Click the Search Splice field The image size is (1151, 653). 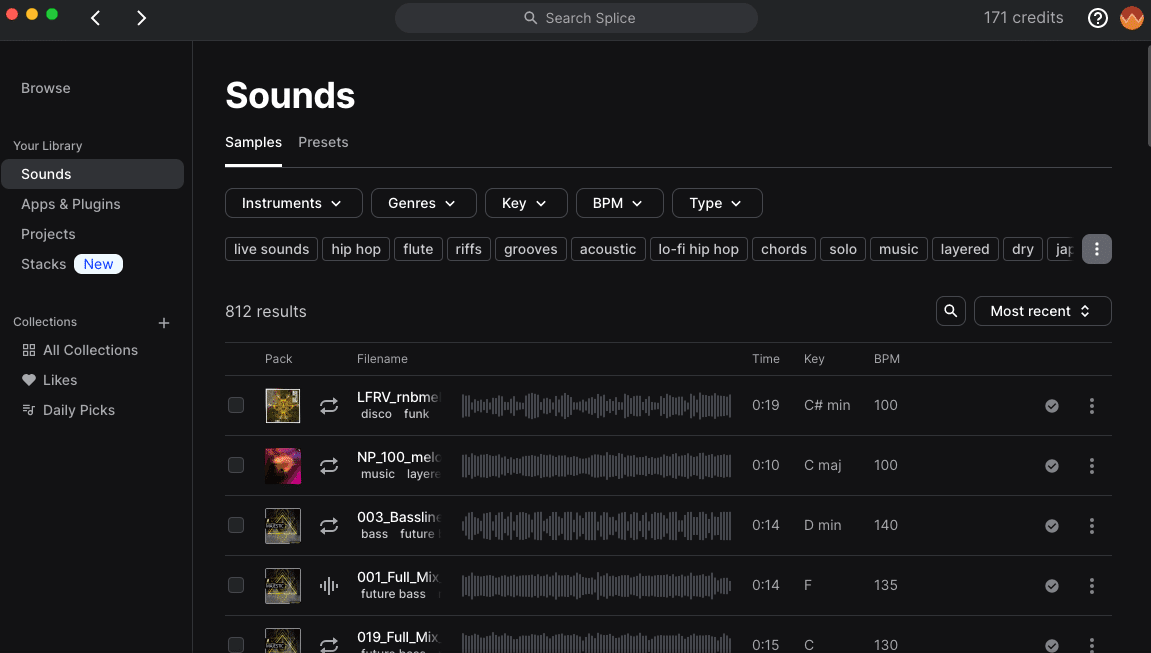[x=576, y=18]
